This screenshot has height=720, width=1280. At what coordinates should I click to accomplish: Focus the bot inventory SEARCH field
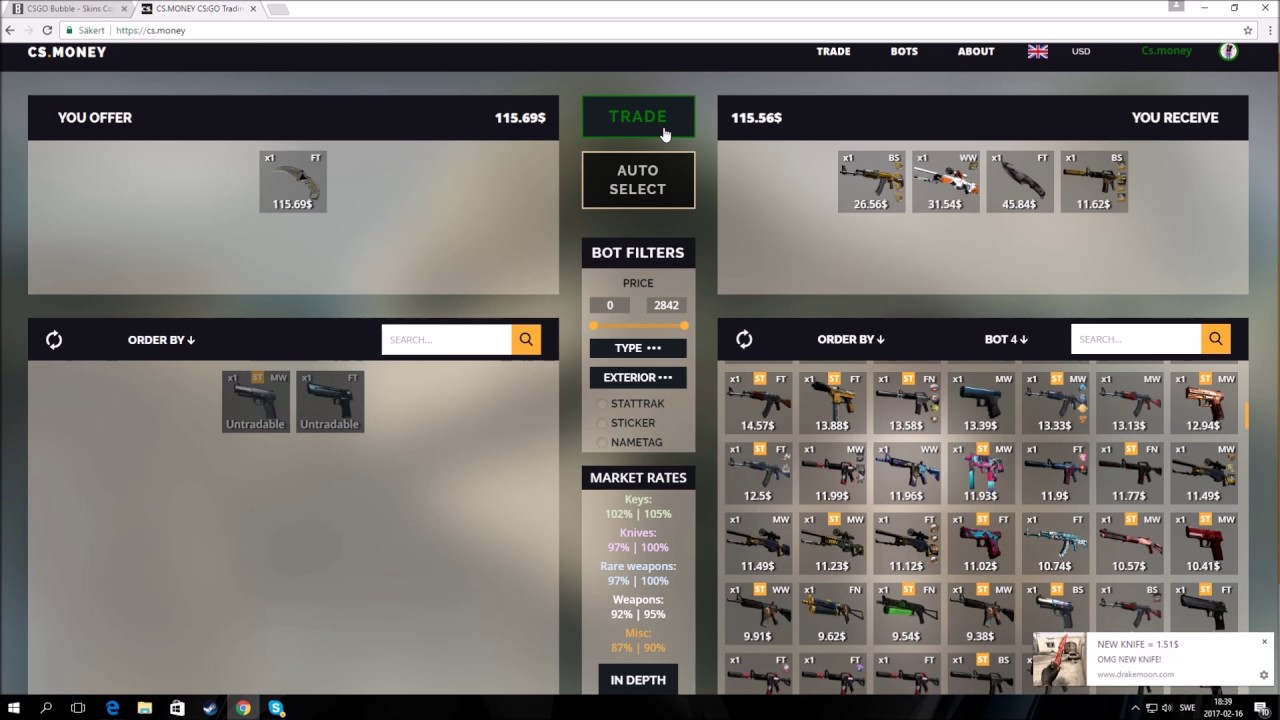point(1136,339)
